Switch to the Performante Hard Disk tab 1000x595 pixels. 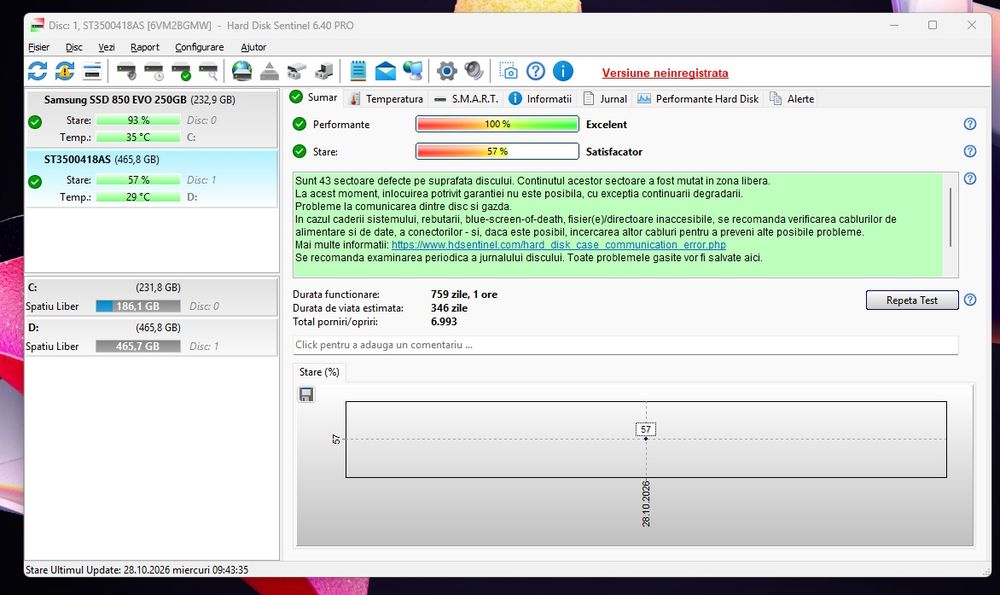[698, 99]
